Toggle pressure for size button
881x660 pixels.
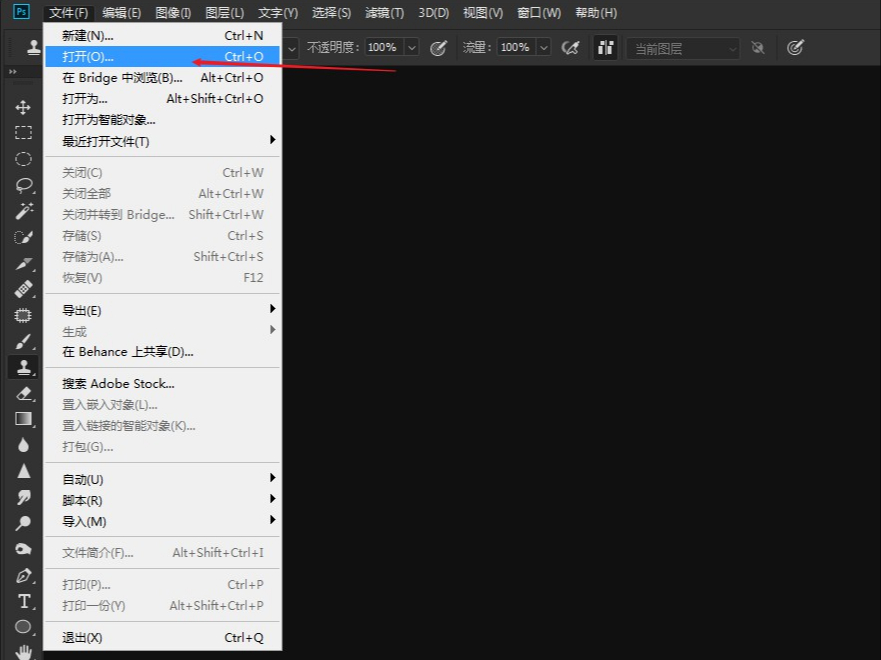point(795,48)
